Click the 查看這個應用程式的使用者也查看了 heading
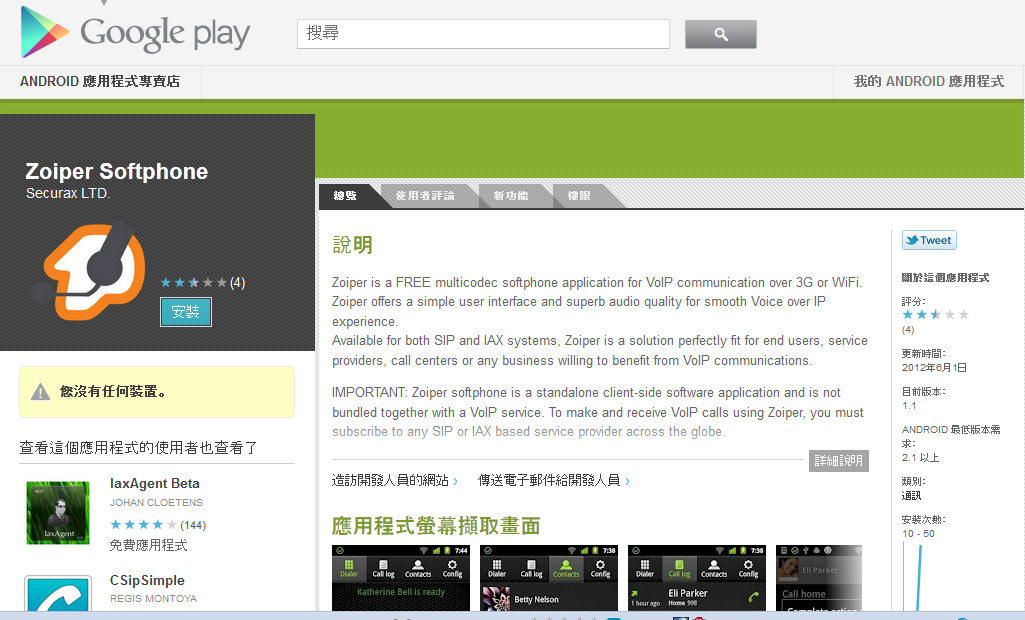Image resolution: width=1025 pixels, height=620 pixels. click(x=139, y=448)
